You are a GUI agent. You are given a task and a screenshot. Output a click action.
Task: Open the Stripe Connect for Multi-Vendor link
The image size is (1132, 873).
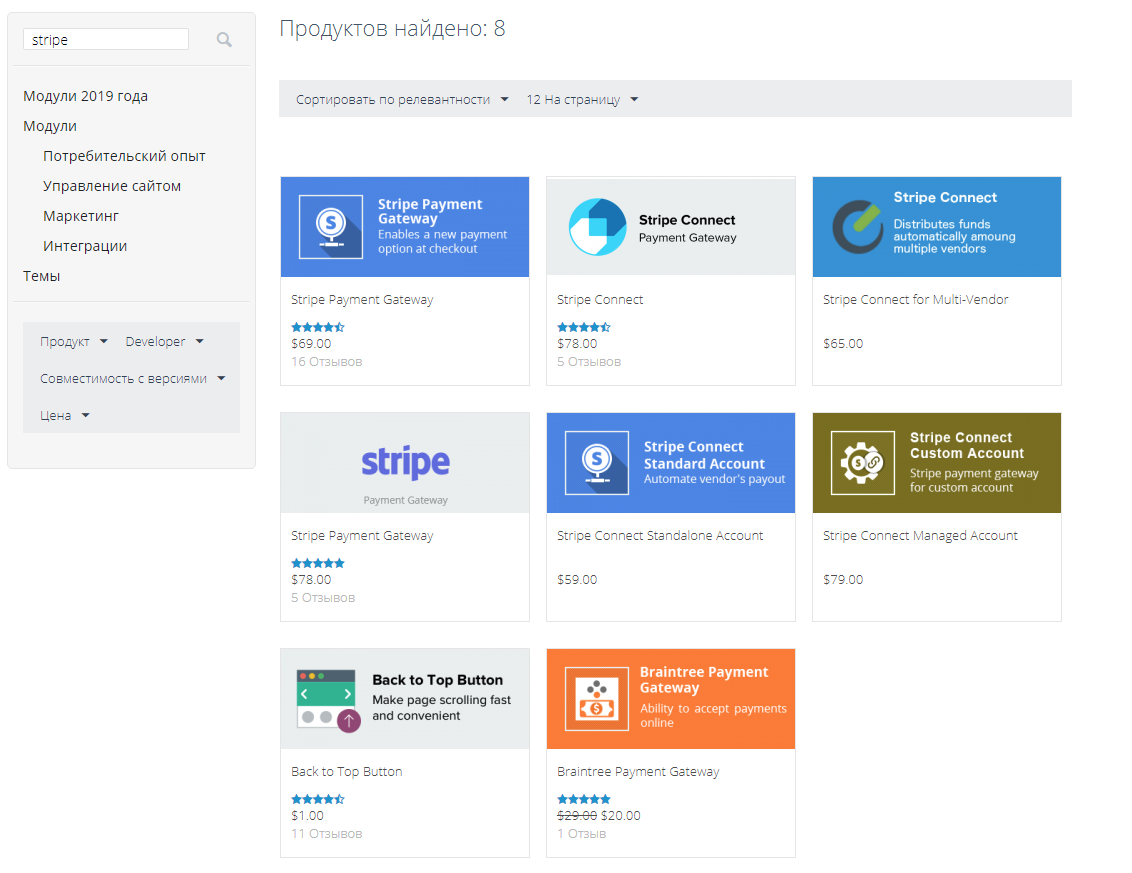(x=915, y=300)
